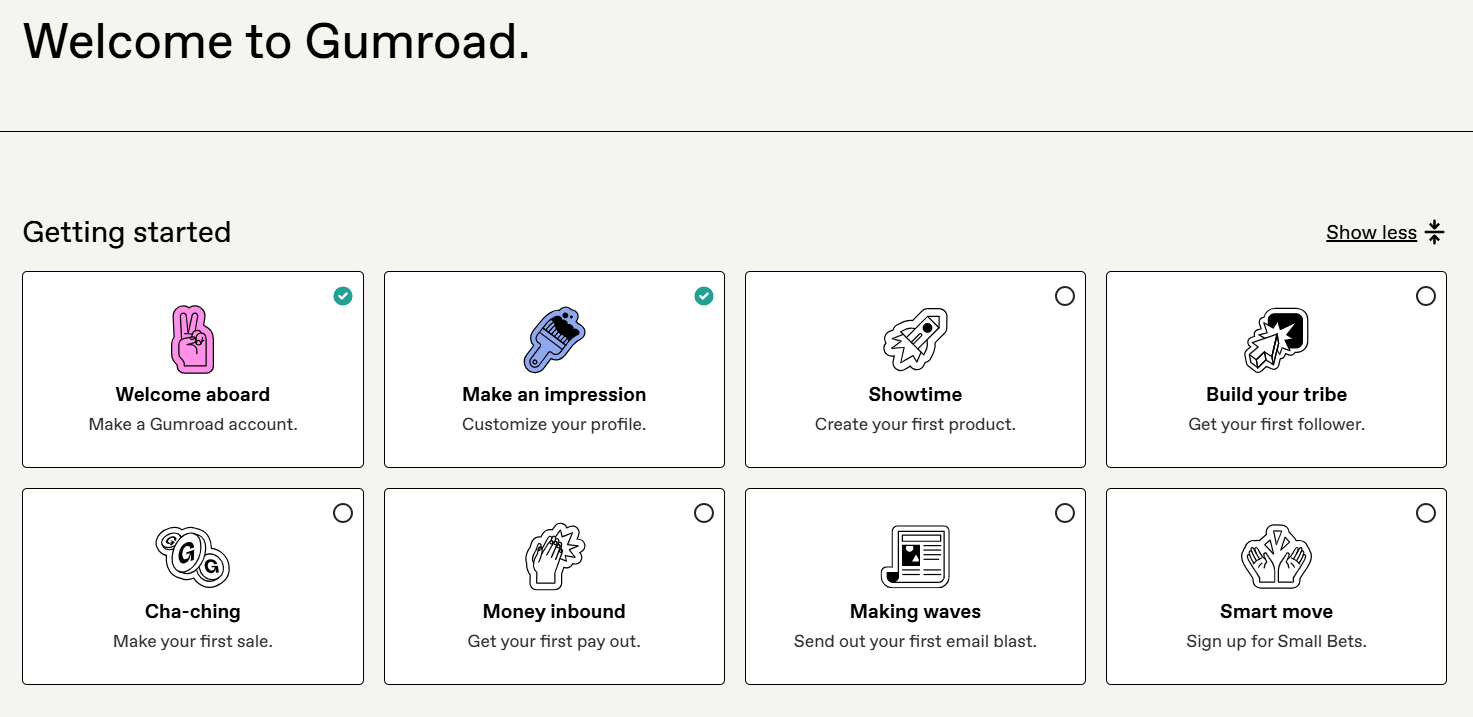Click the collapse arrows icon next to Show less
Image resolution: width=1473 pixels, height=717 pixels.
pyautogui.click(x=1436, y=231)
